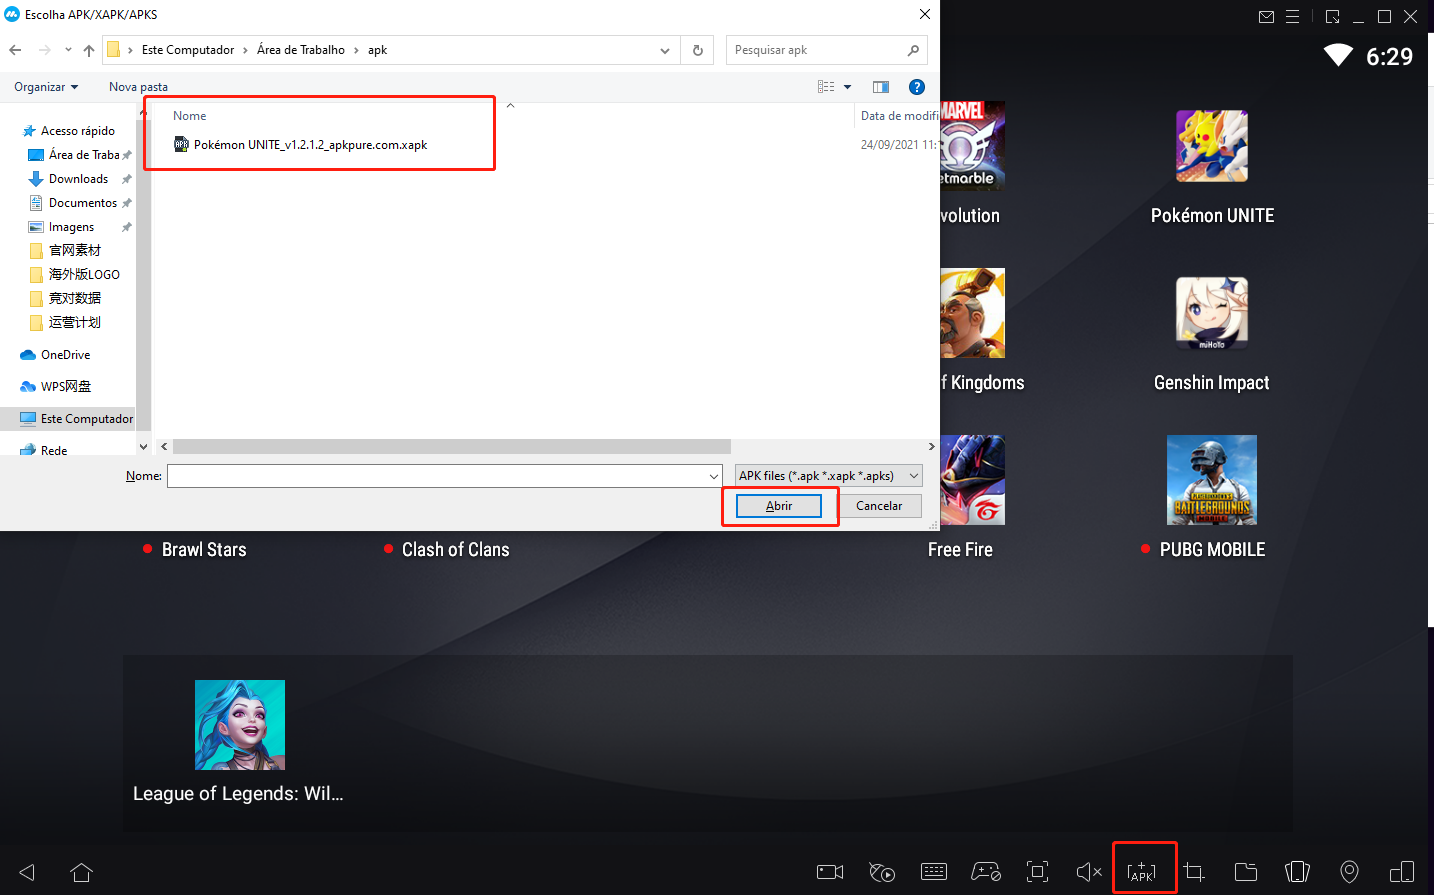Screen dimensions: 1434x895
Task: Open the virtual keyboard settings
Action: point(934,871)
